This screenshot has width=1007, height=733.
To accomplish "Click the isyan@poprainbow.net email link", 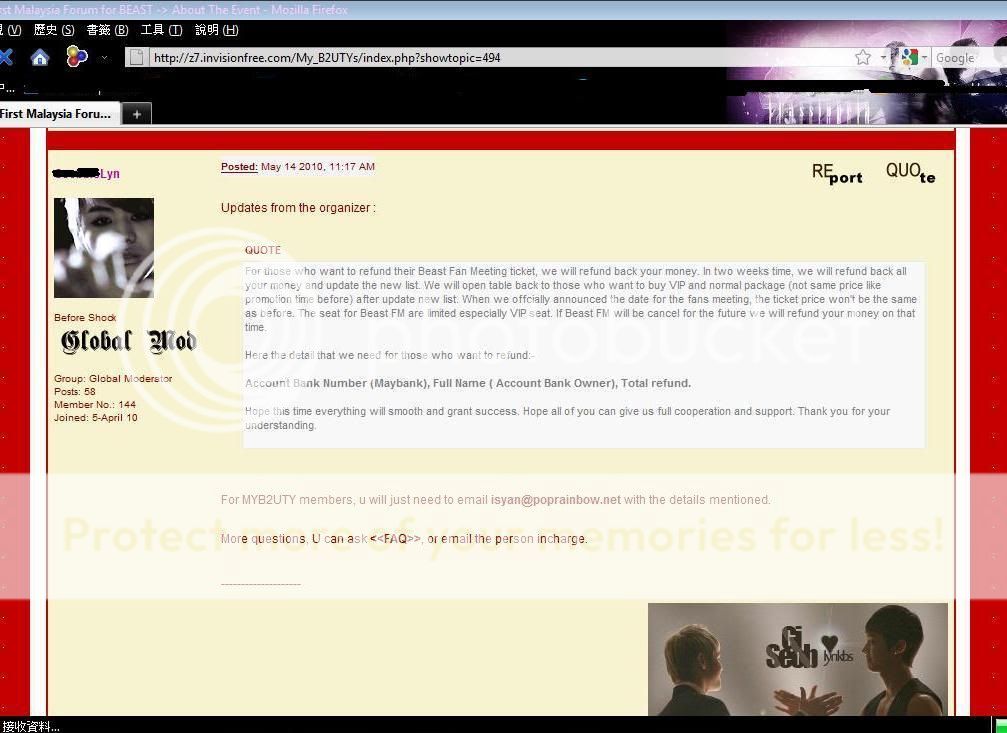I will click(556, 500).
